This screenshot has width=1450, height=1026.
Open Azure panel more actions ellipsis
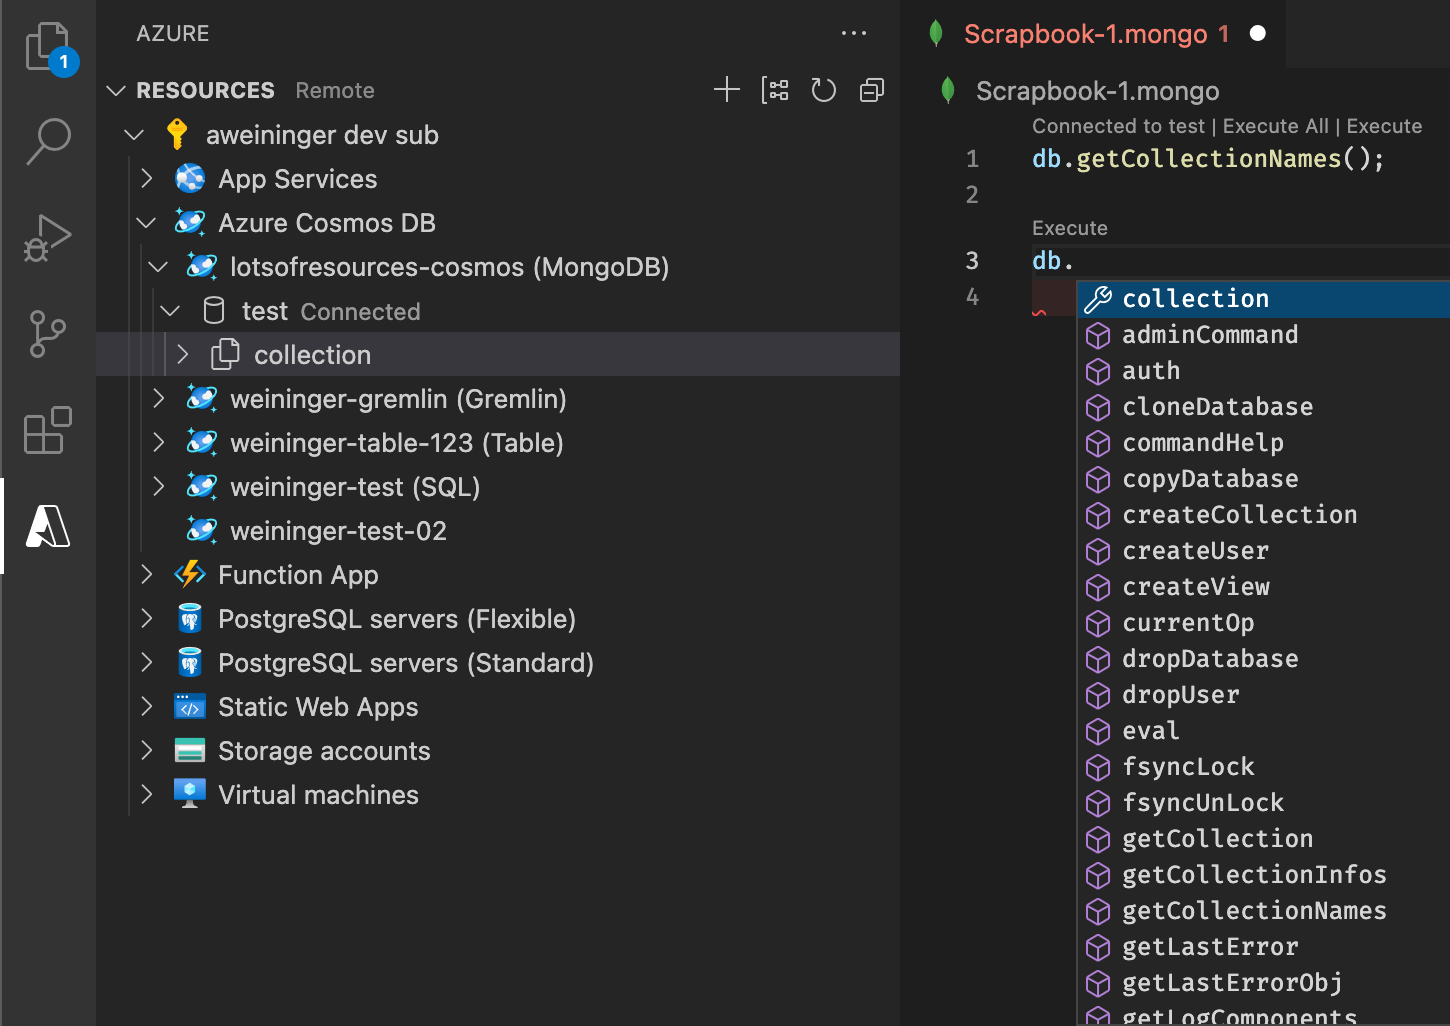(854, 33)
